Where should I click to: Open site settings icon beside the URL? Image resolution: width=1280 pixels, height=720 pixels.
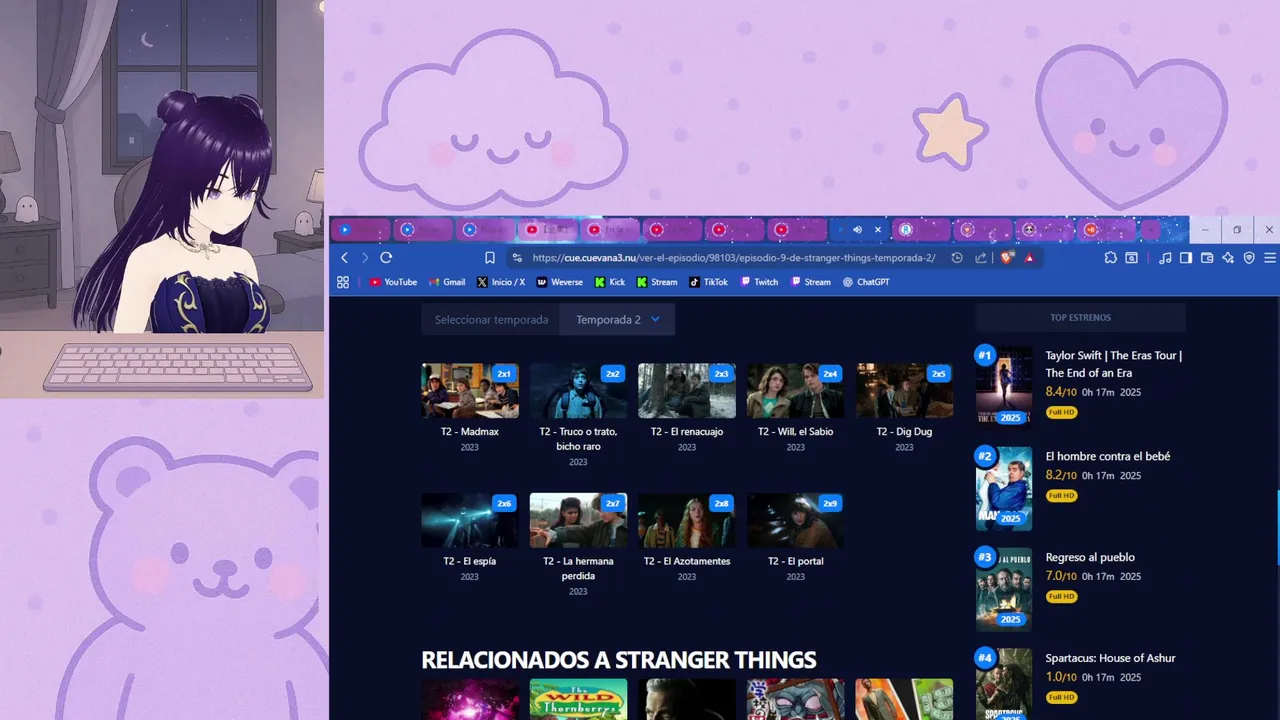pos(517,258)
